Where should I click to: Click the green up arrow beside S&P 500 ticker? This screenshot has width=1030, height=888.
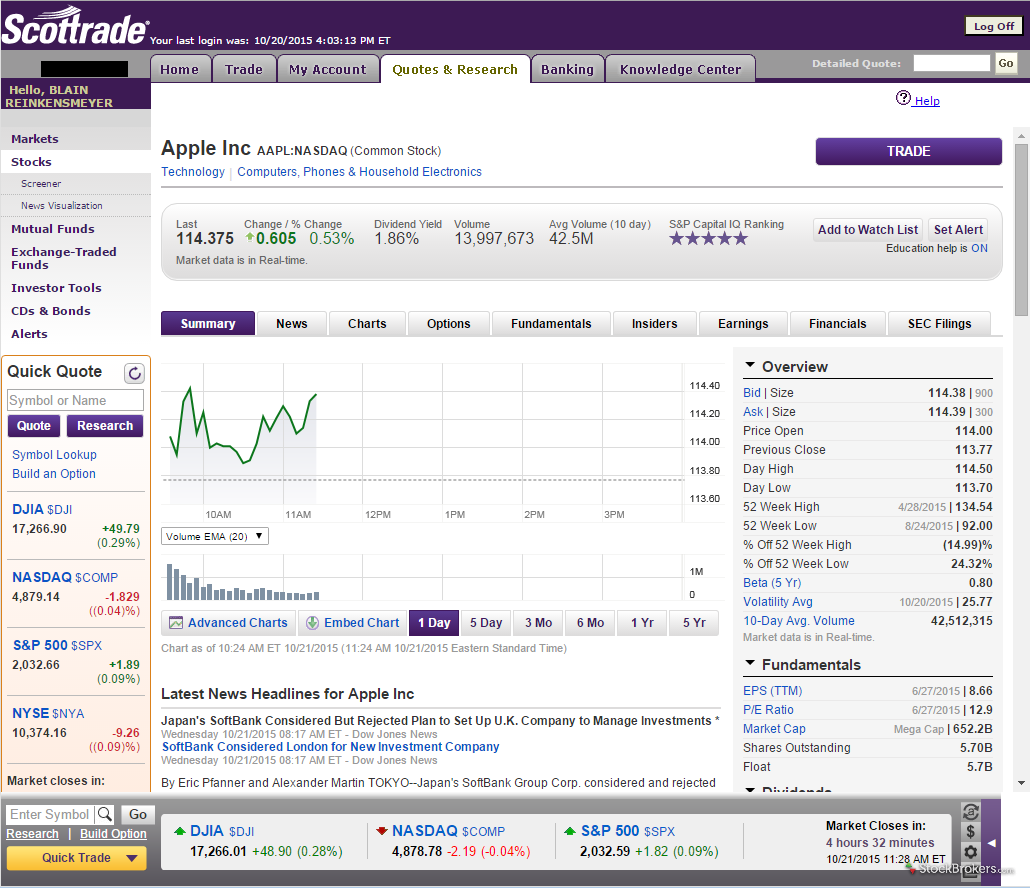[x=570, y=831]
